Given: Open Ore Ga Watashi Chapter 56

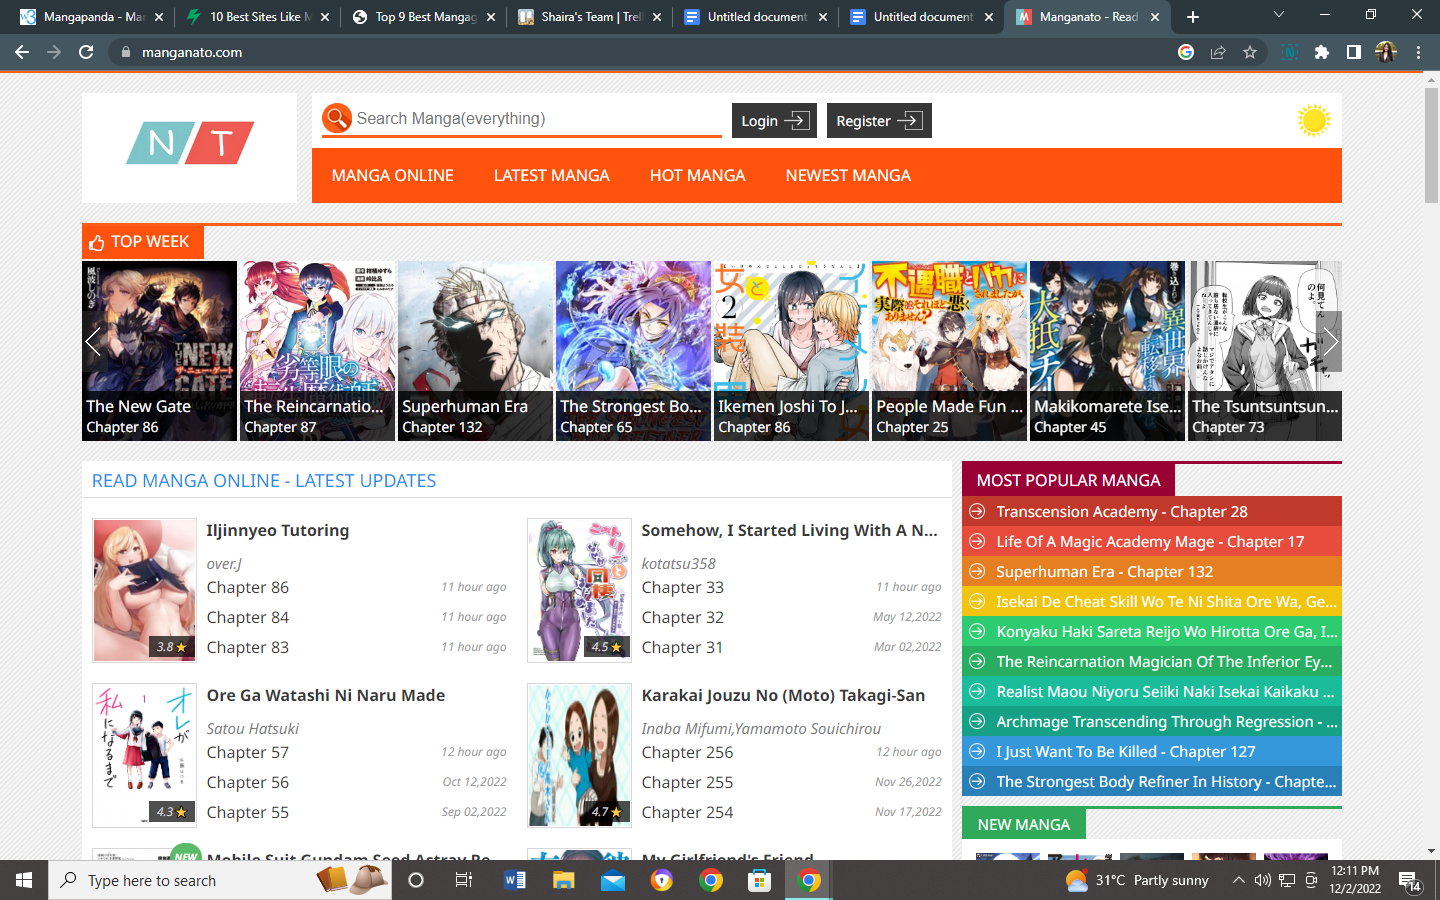Looking at the screenshot, I should [247, 782].
